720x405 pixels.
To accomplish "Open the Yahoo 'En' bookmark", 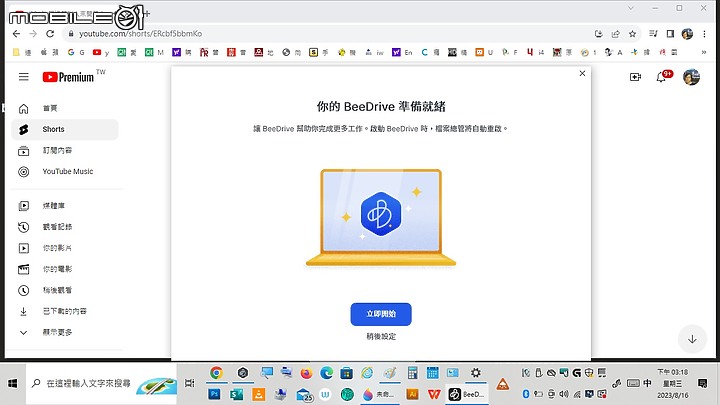I will click(402, 52).
